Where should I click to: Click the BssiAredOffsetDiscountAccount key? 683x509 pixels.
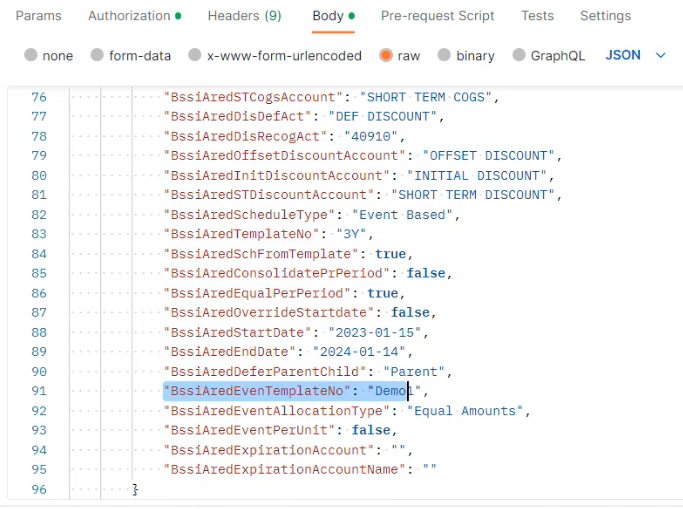click(x=284, y=155)
